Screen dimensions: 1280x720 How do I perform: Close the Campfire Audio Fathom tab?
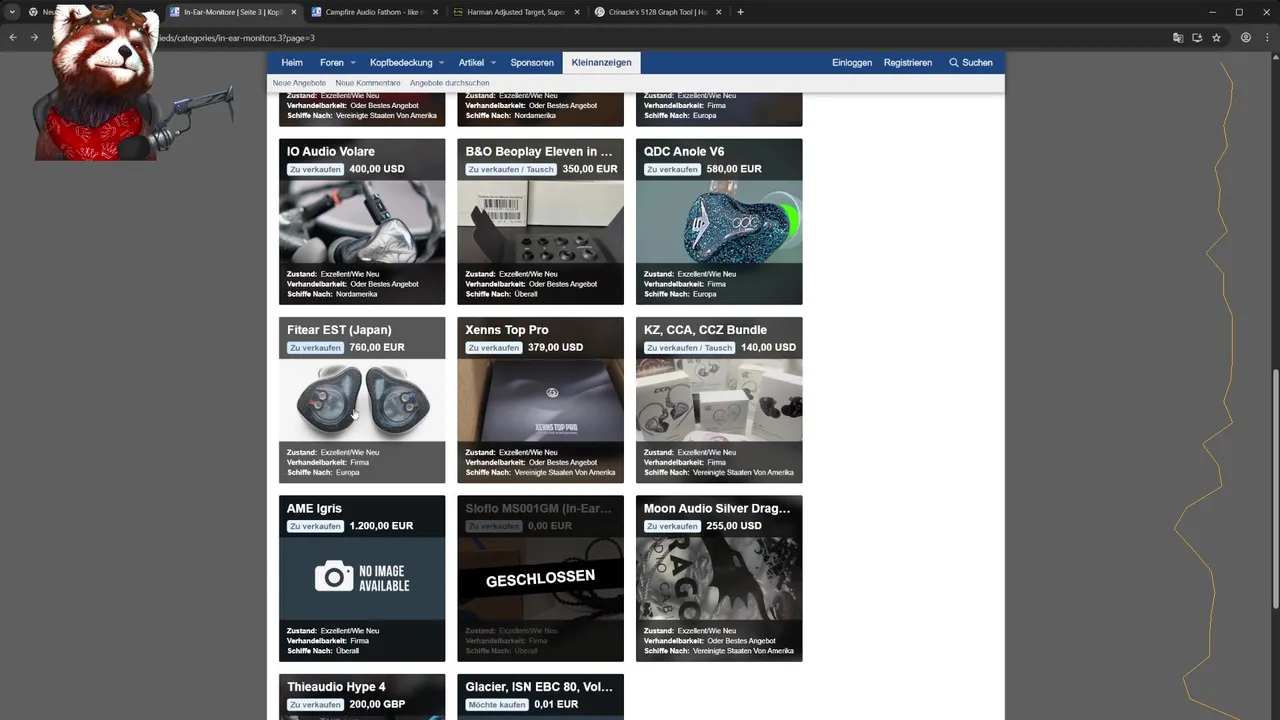435,12
